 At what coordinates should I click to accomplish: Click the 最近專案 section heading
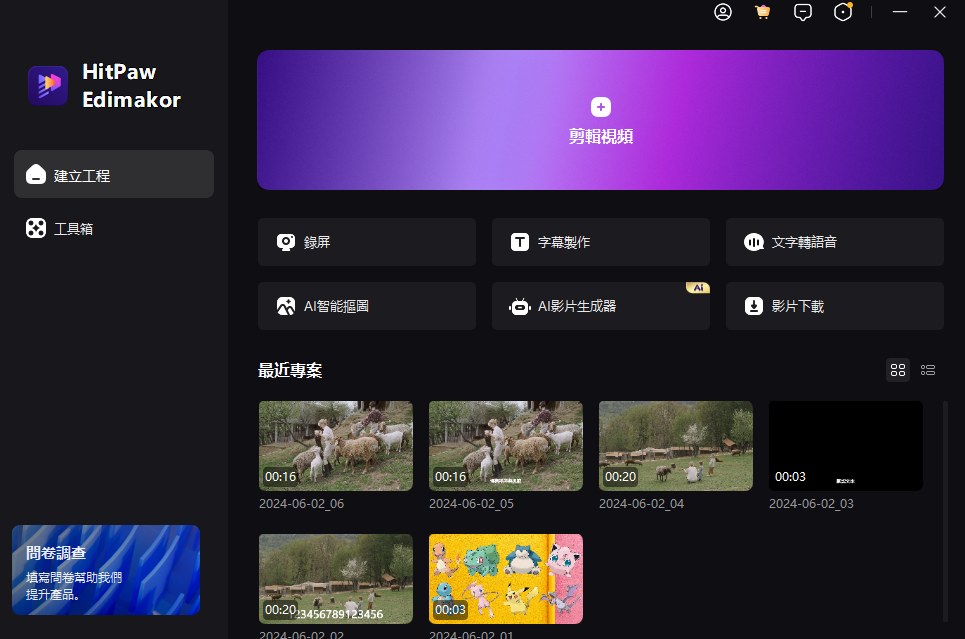pyautogui.click(x=290, y=370)
